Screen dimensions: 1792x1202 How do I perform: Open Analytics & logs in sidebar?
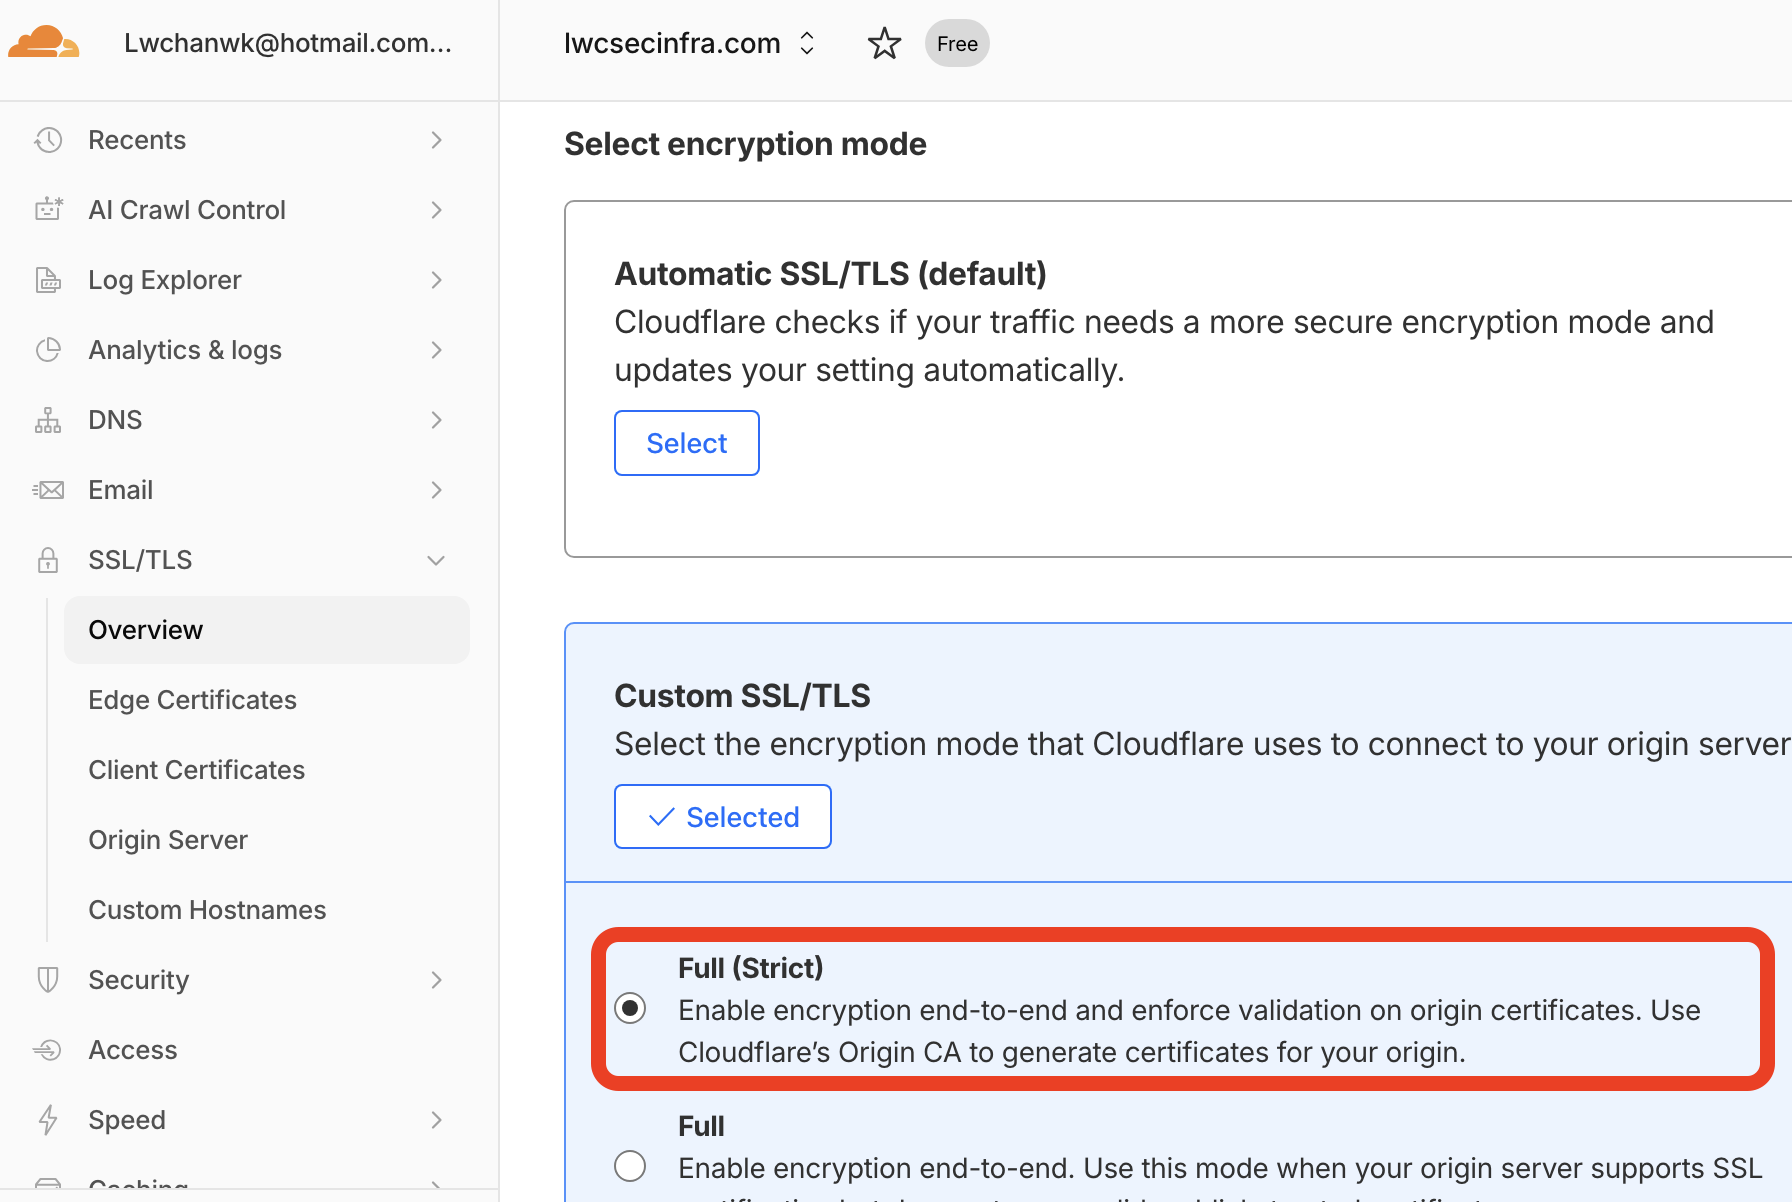click(x=185, y=350)
